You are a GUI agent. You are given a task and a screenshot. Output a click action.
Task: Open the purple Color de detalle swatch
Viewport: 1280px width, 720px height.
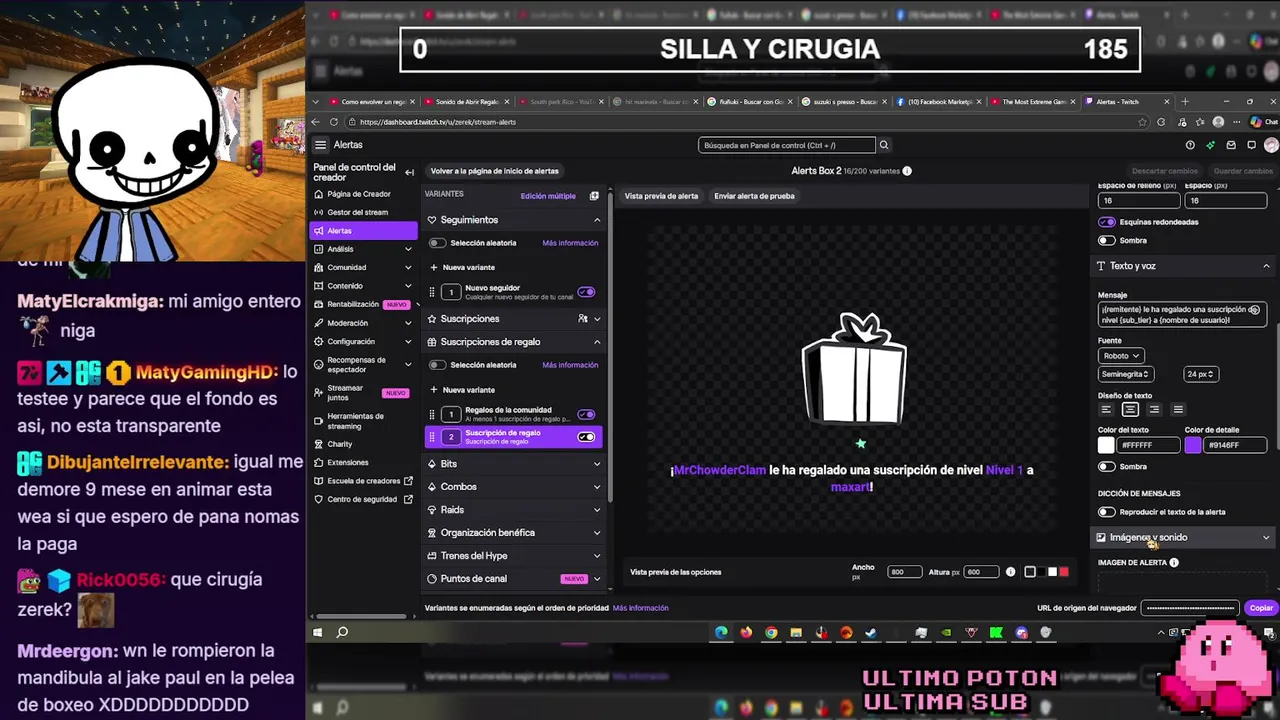(1193, 446)
